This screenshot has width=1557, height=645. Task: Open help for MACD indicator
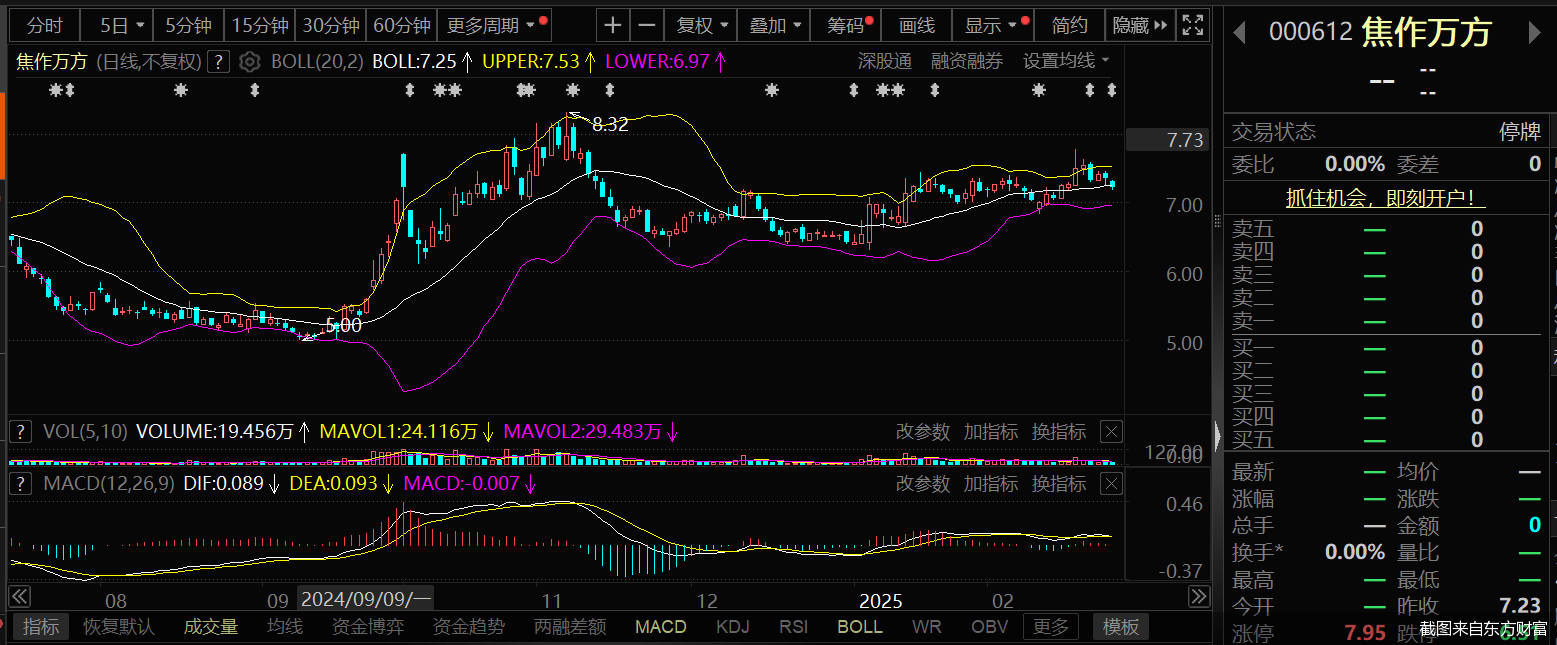coord(19,484)
